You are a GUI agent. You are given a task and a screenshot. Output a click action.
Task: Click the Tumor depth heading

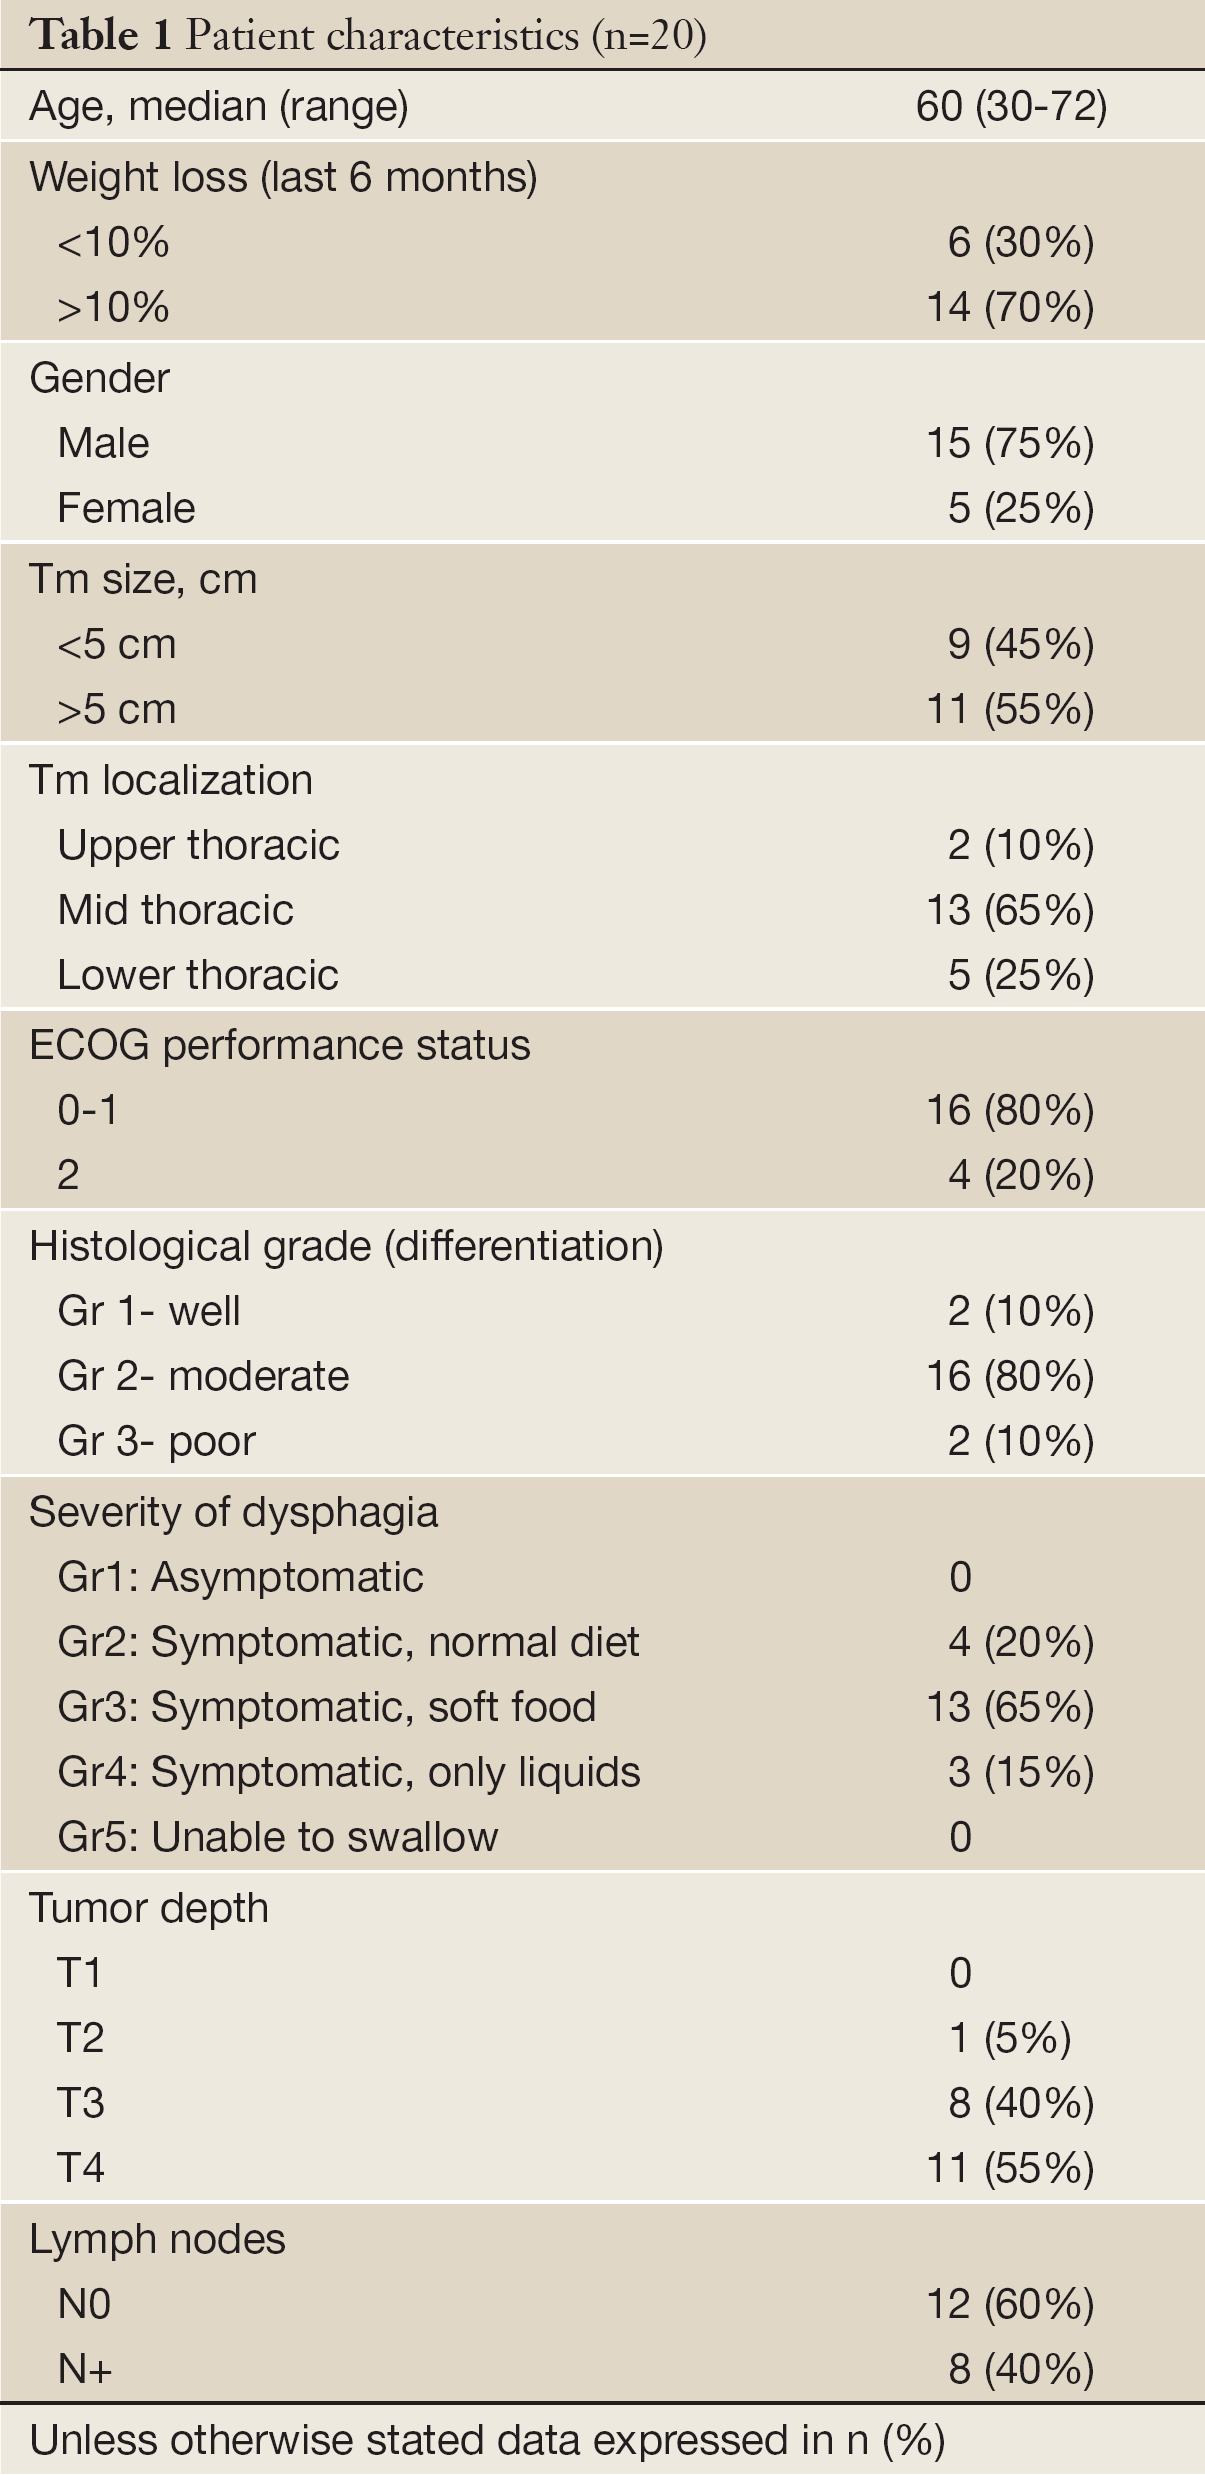pos(149,1908)
